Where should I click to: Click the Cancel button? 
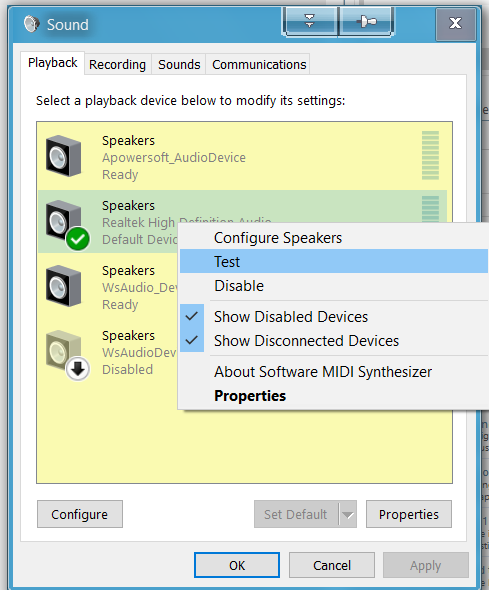(x=332, y=565)
